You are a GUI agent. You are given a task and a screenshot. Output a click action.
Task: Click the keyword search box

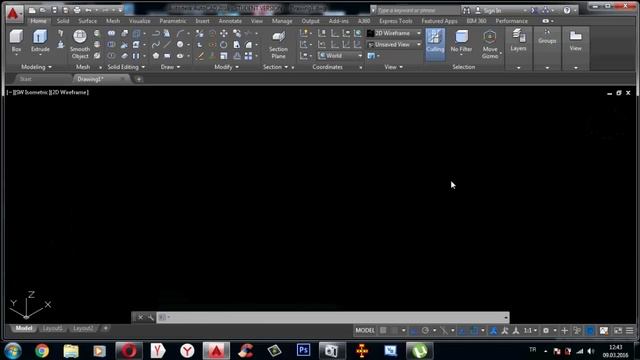(417, 10)
